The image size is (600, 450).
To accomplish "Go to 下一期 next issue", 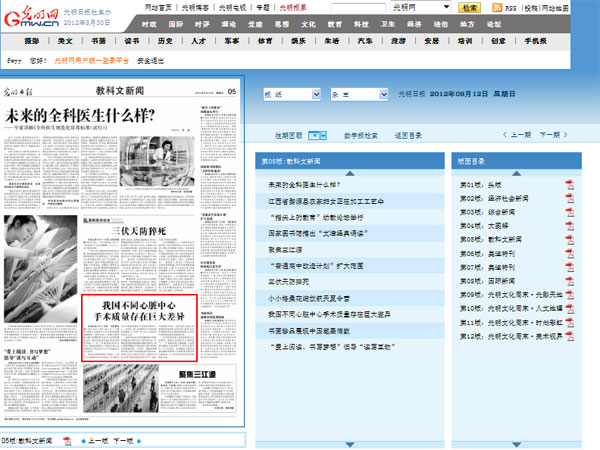I will tap(549, 134).
